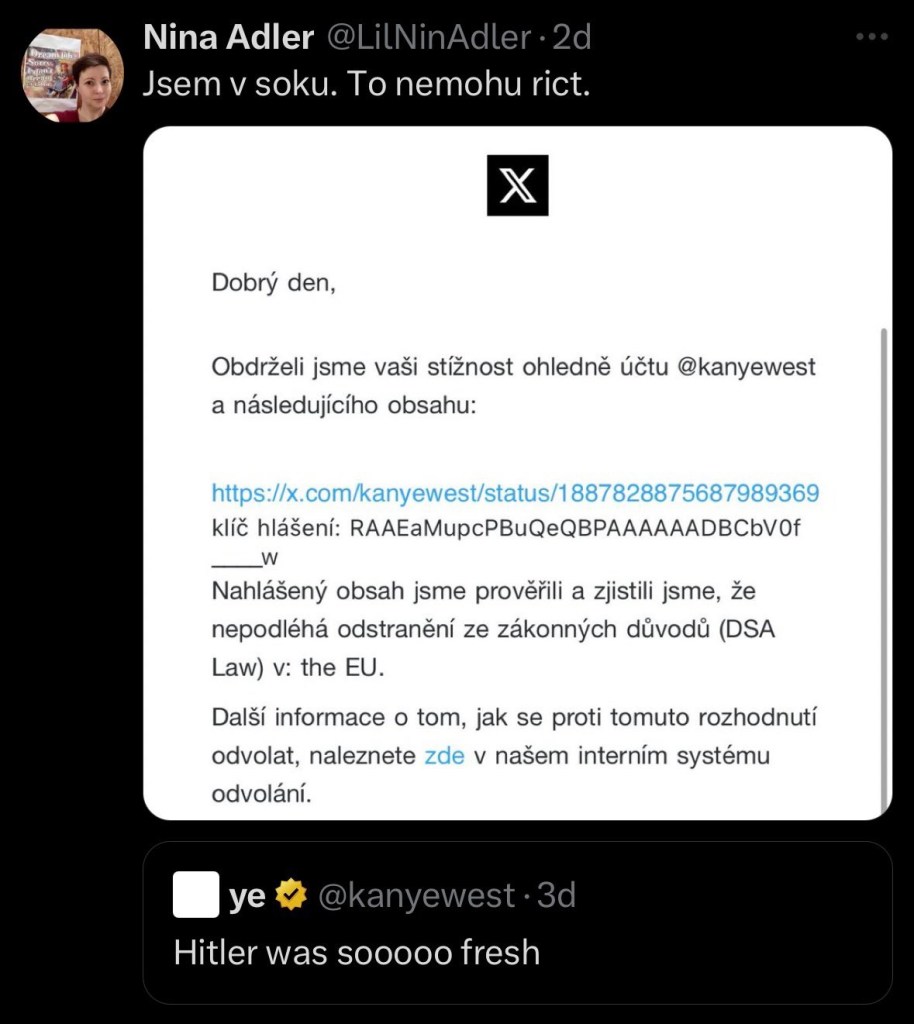Screen dimensions: 914x1024
Task: Open the three-dot more options menu
Action: (872, 37)
